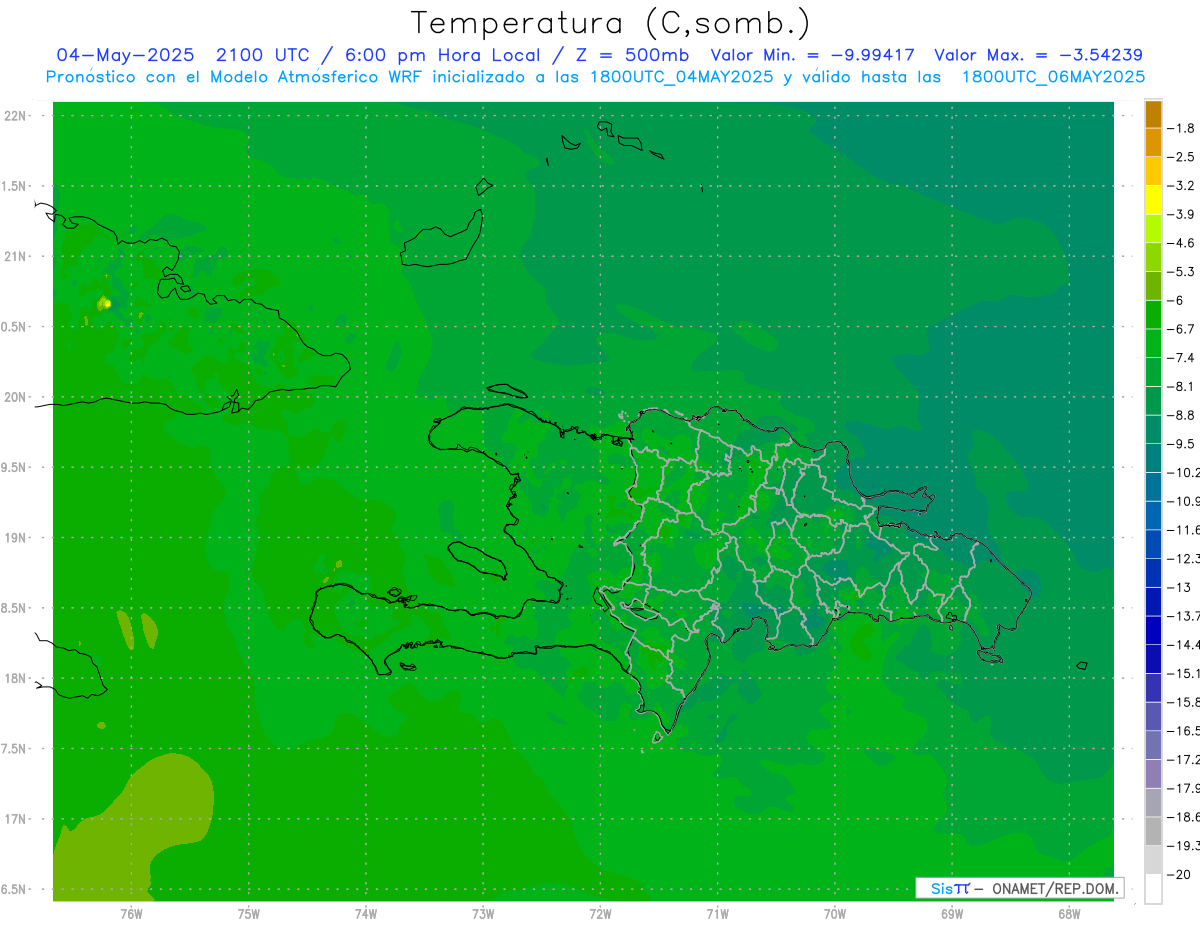This screenshot has width=1200, height=927.
Task: Click the '22N' latitude label
Action: (15, 116)
